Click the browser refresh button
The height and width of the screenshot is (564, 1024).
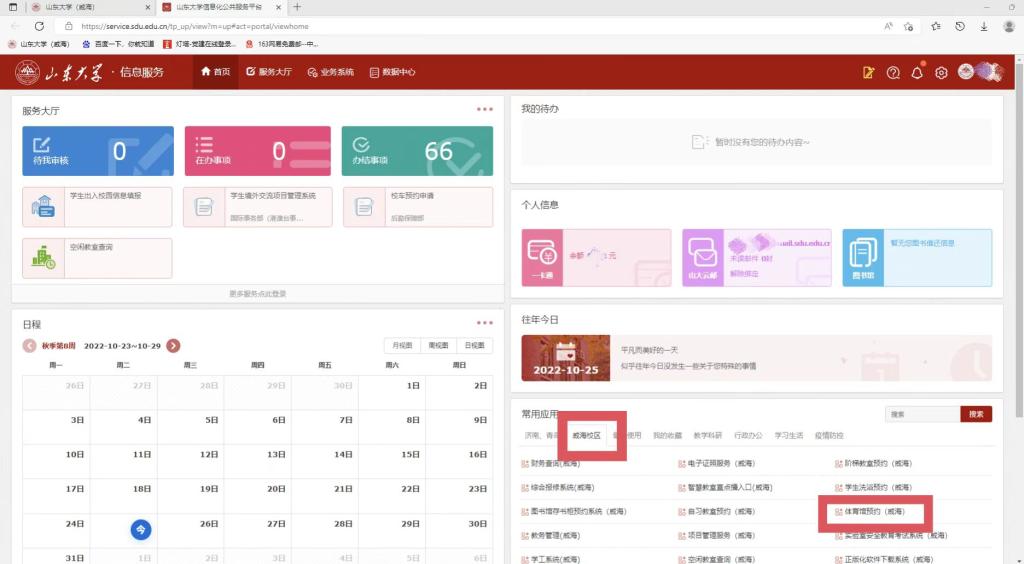[40, 26]
